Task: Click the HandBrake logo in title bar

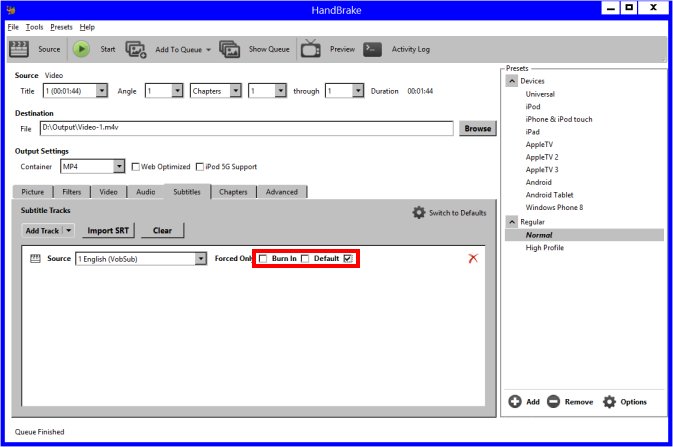Action: (x=11, y=10)
